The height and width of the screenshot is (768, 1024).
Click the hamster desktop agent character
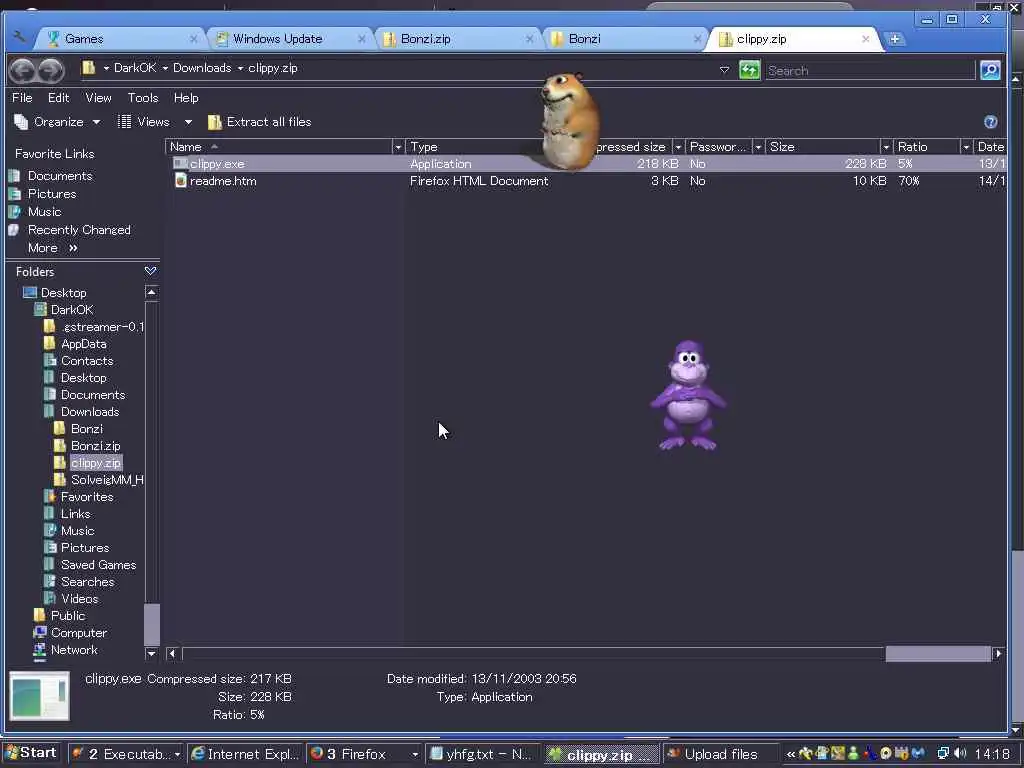point(569,121)
